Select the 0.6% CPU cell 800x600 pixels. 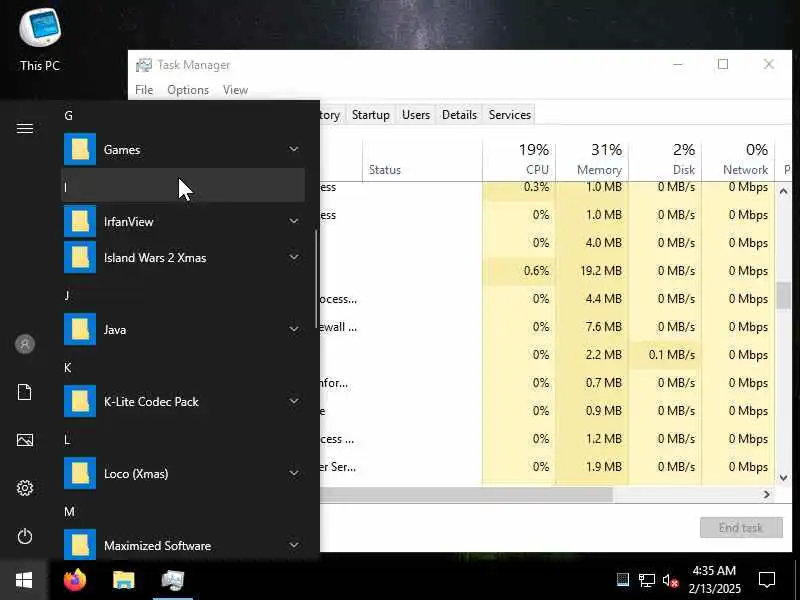[x=519, y=270]
